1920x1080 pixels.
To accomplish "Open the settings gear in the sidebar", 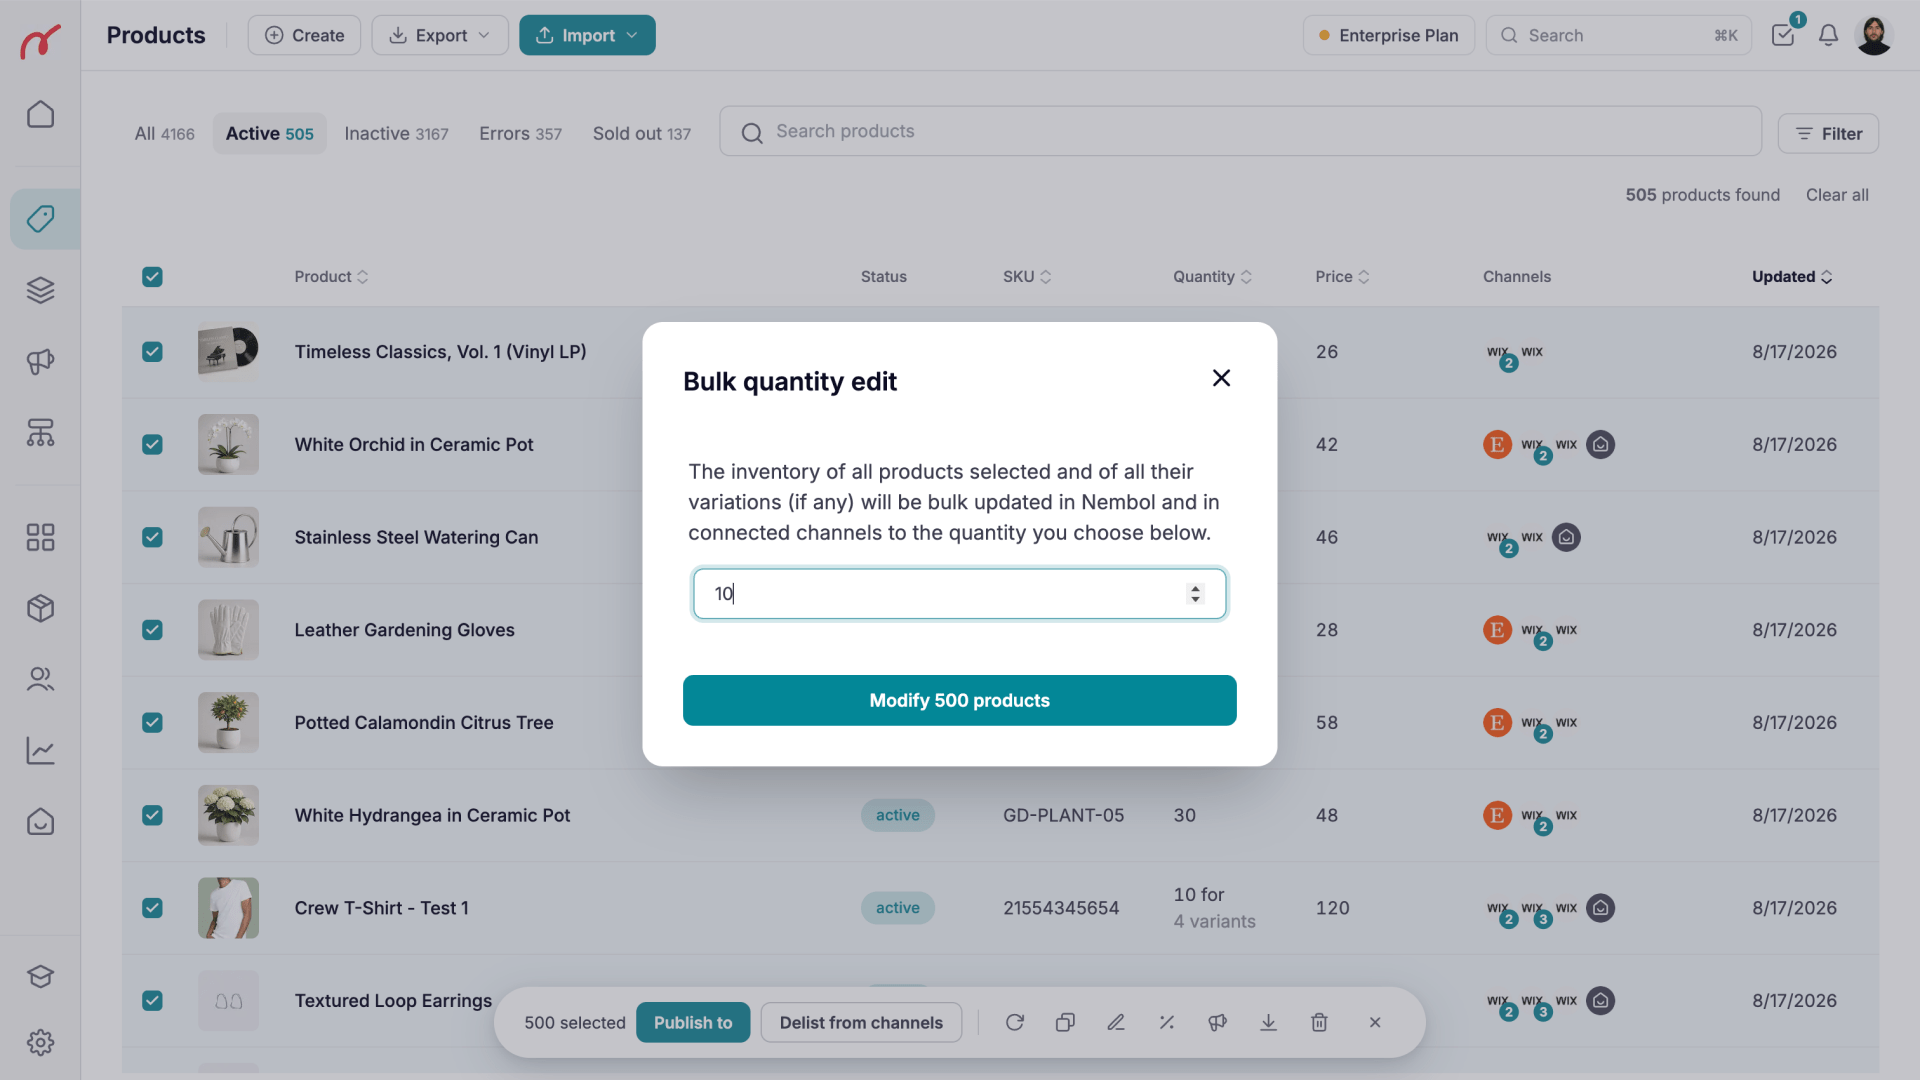I will pyautogui.click(x=40, y=1043).
